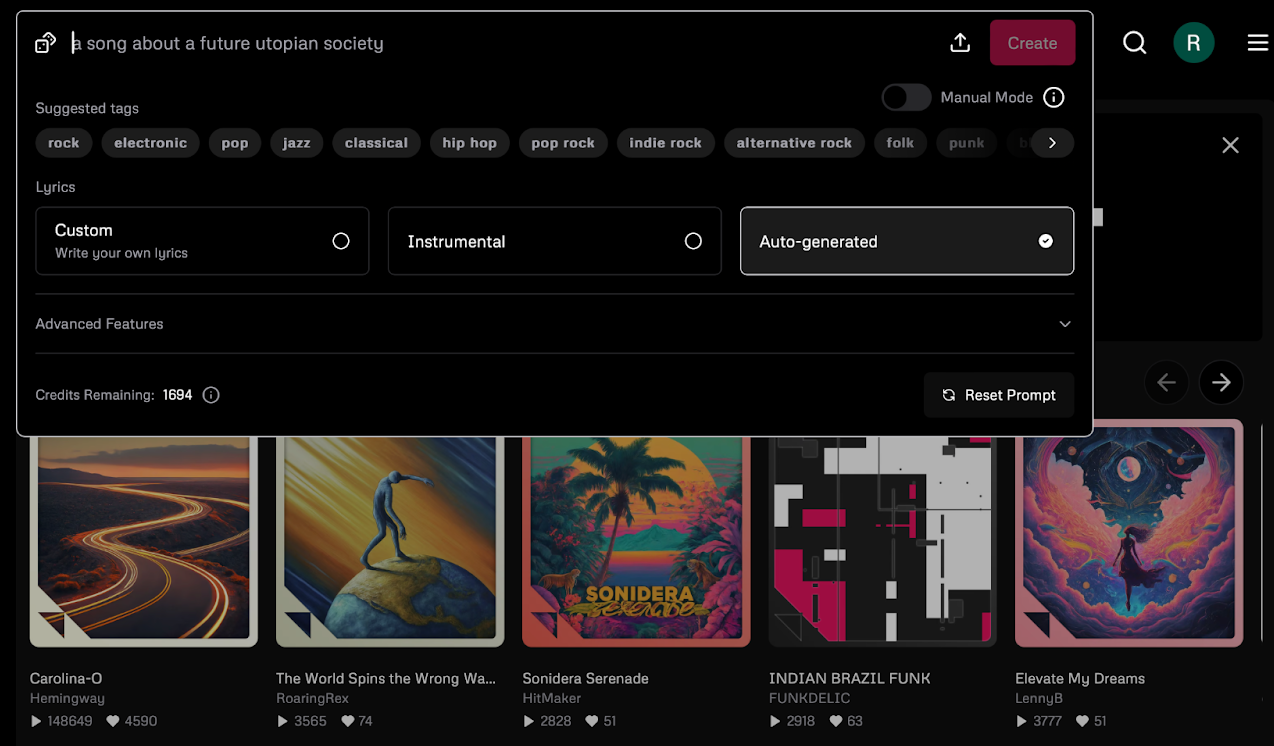1274x746 pixels.
Task: Enable Manual Mode
Action: (x=906, y=97)
